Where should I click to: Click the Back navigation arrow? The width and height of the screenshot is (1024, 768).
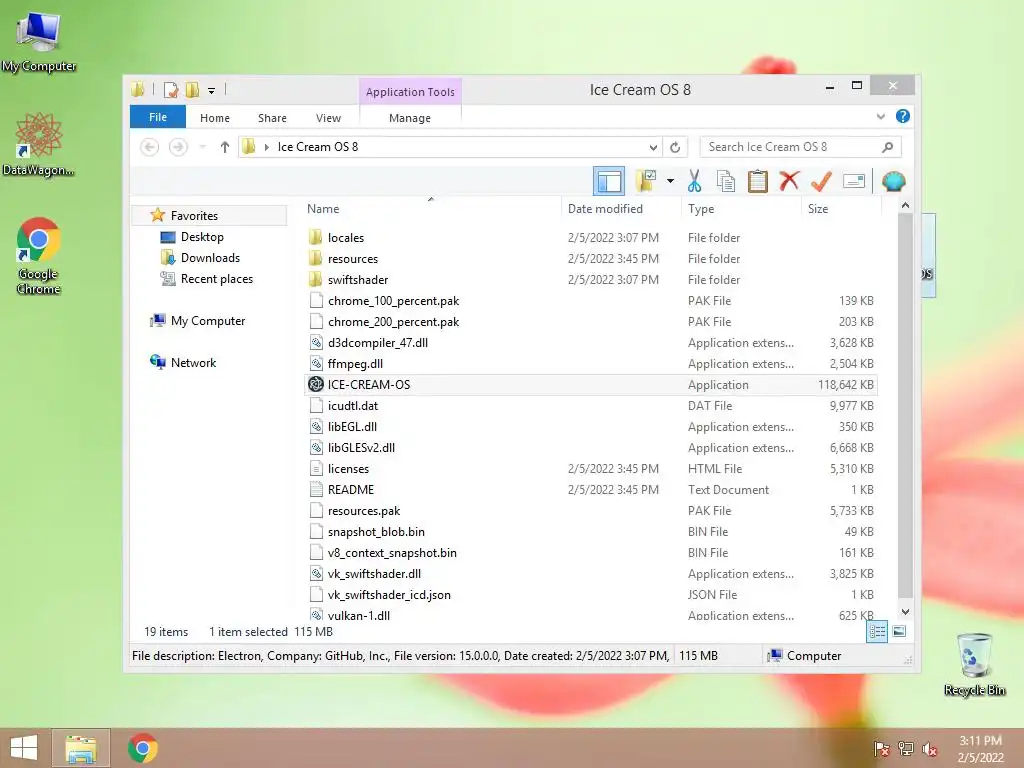click(150, 147)
